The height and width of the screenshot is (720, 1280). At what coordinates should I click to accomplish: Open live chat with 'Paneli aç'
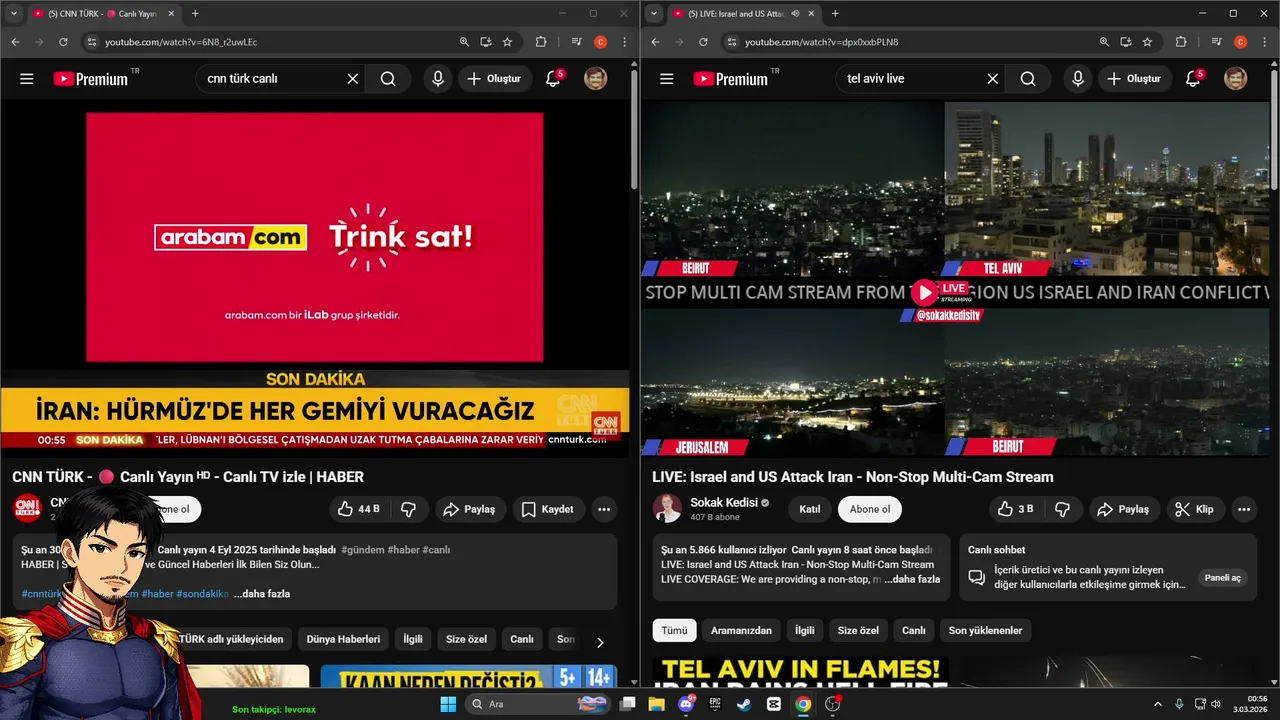(1222, 578)
